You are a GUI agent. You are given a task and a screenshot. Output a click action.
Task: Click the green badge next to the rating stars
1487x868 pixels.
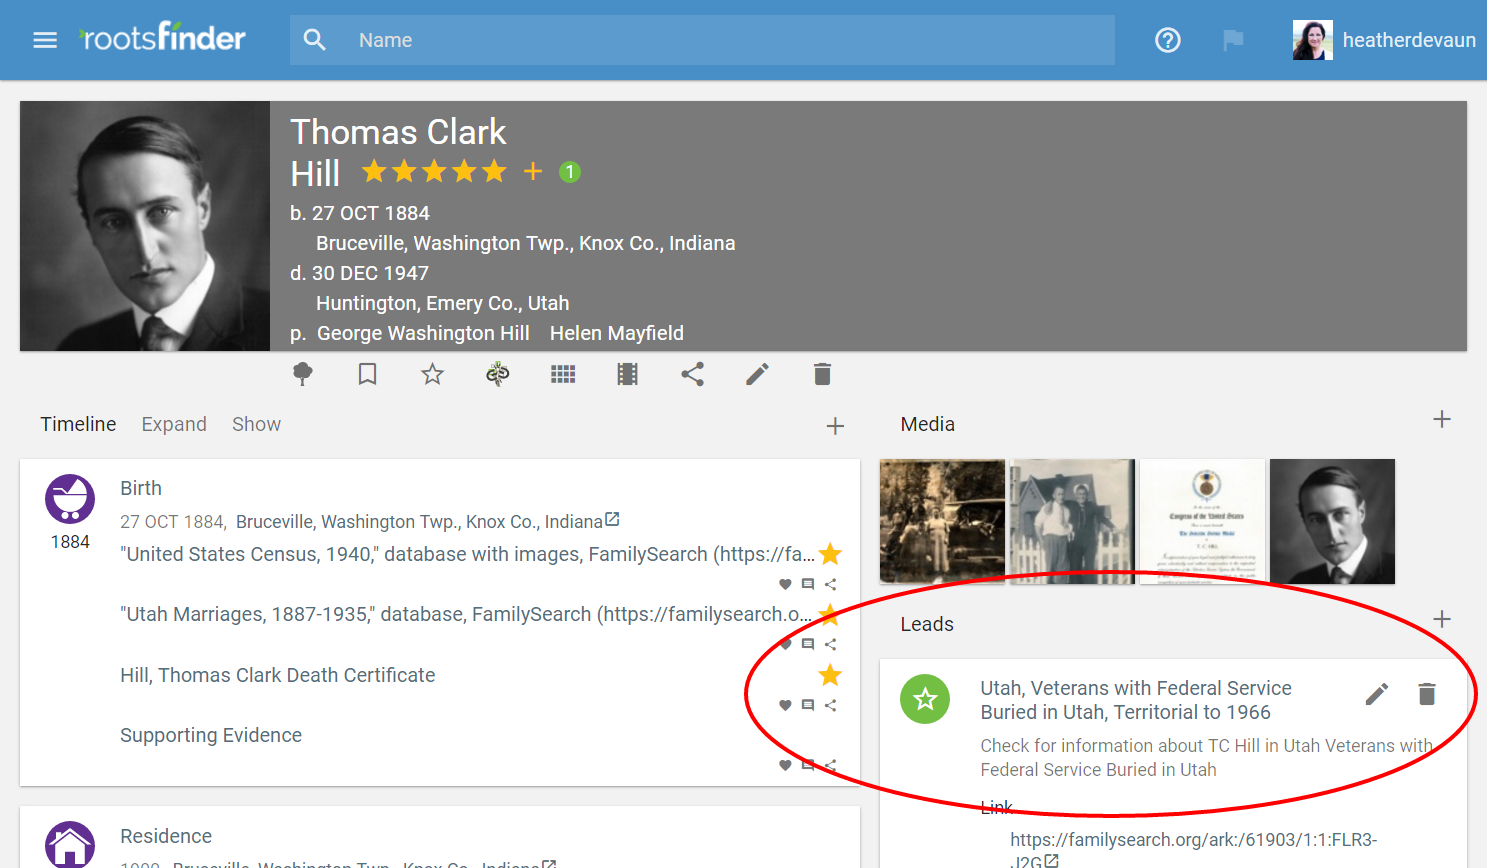570,172
